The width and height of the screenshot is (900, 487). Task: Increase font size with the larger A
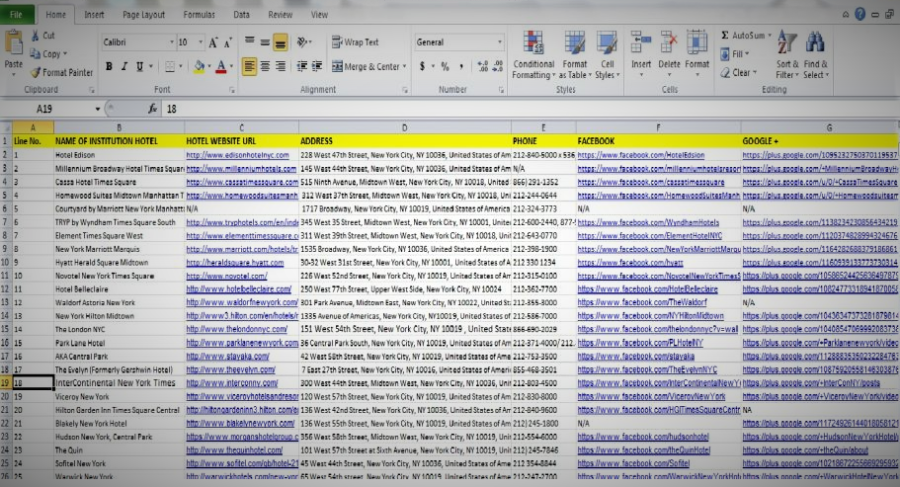(x=213, y=42)
